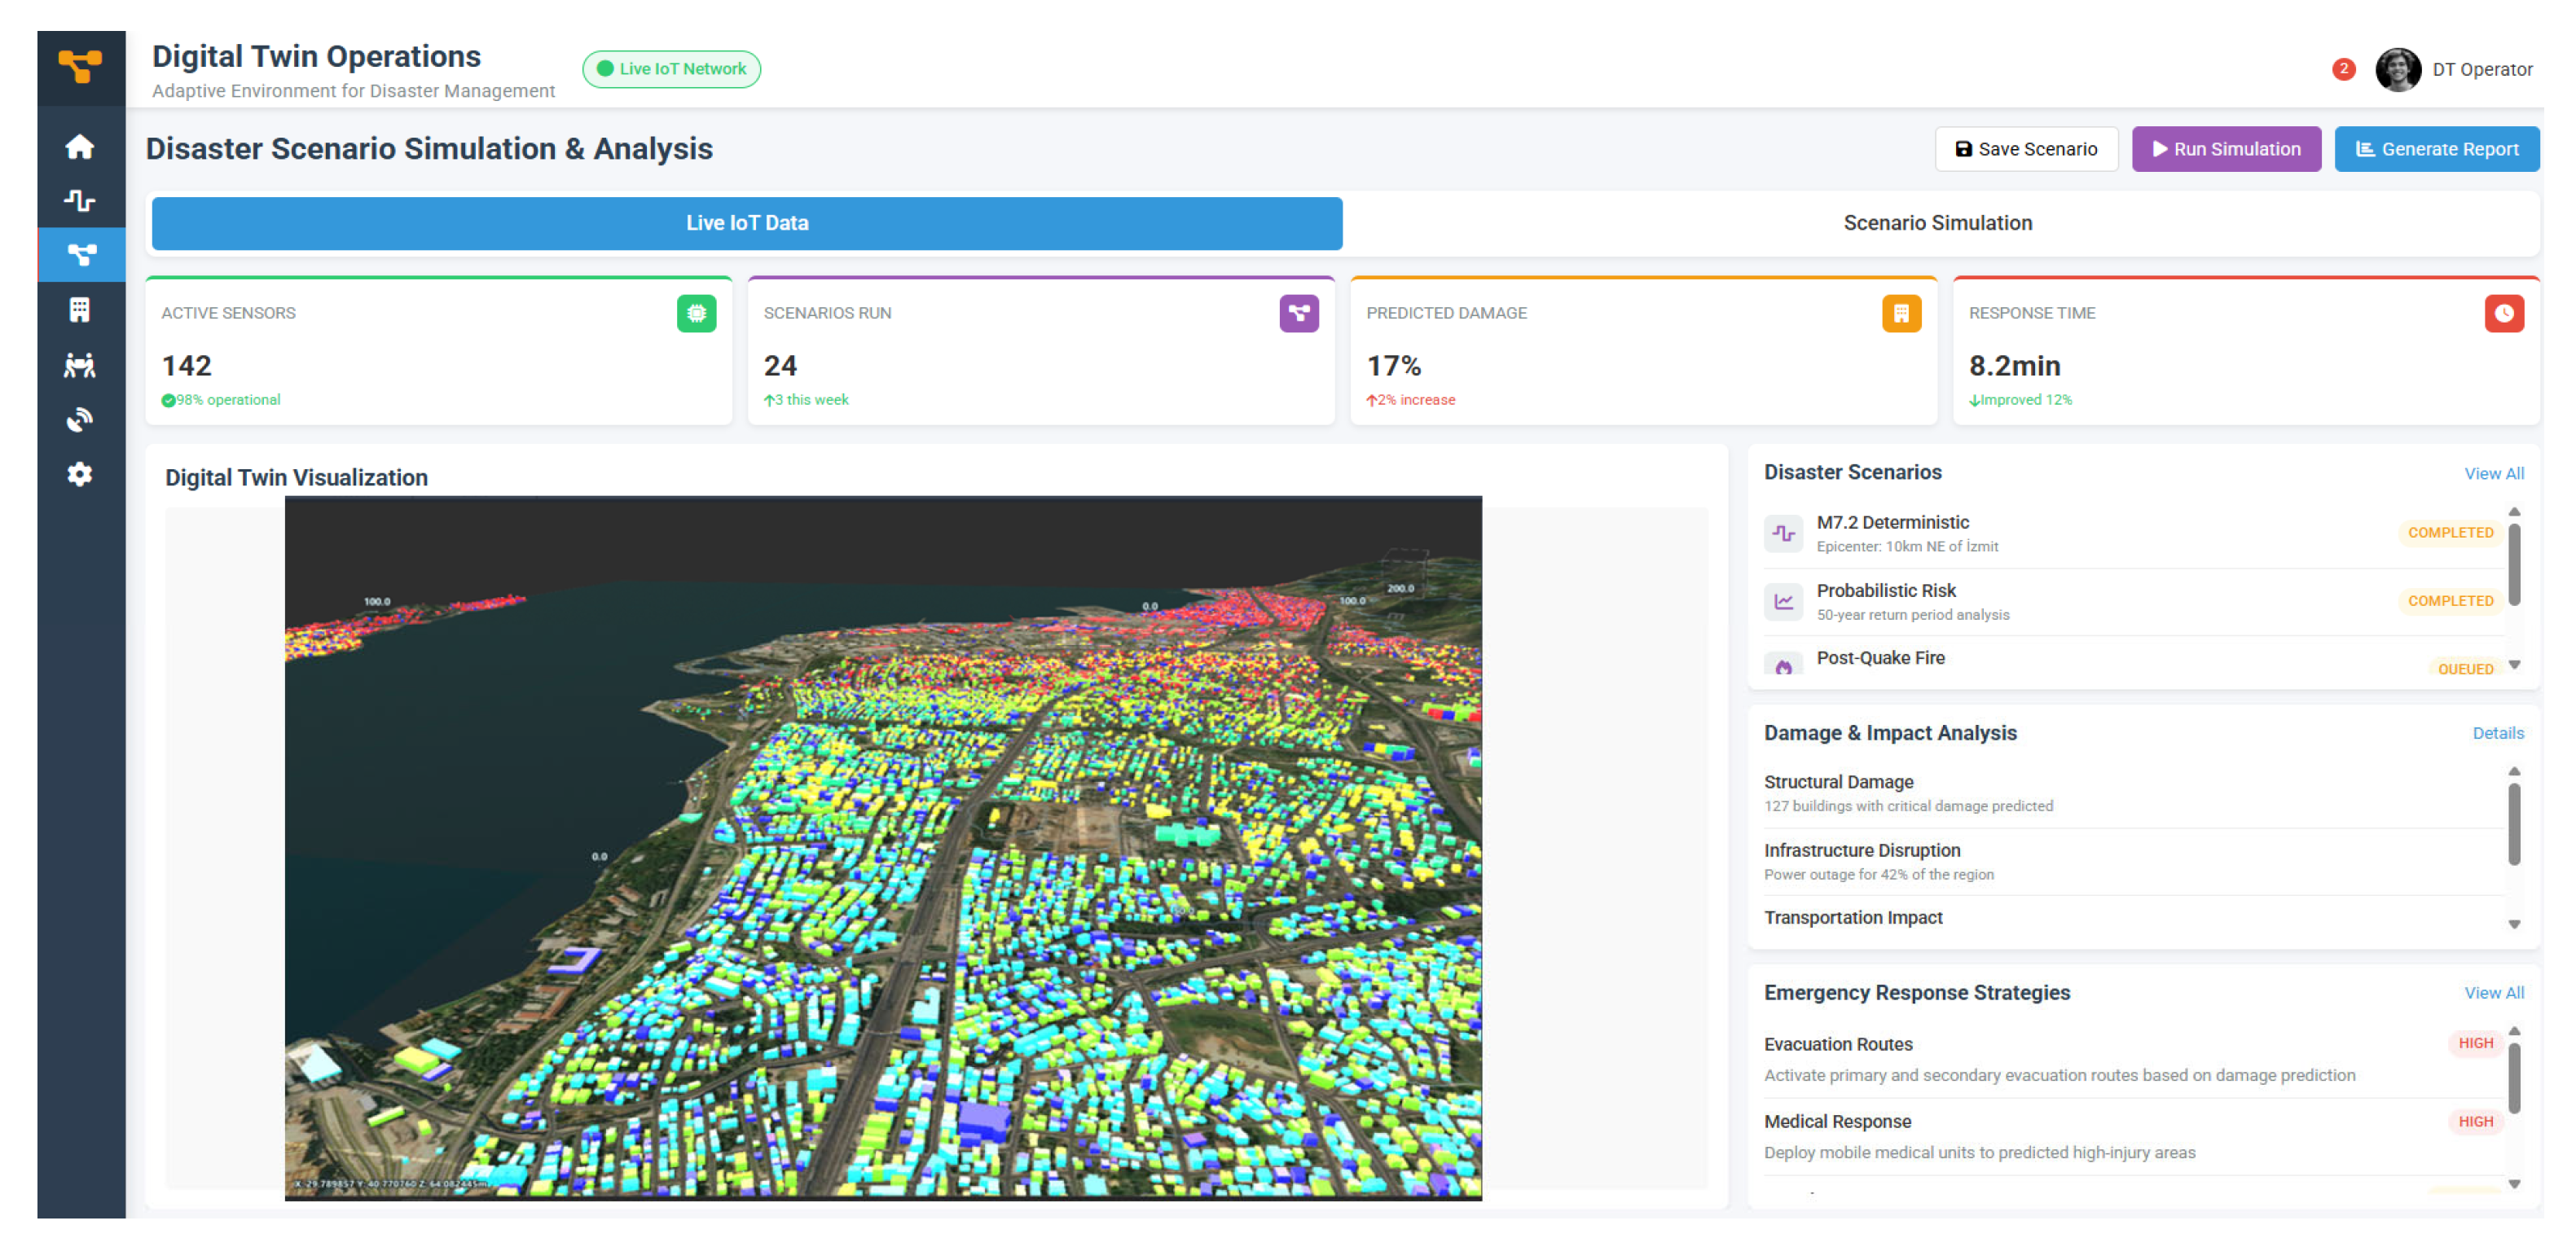Viewport: 2576px width, 1247px height.
Task: Switch to Scenario Simulation tab
Action: pyautogui.click(x=1937, y=223)
